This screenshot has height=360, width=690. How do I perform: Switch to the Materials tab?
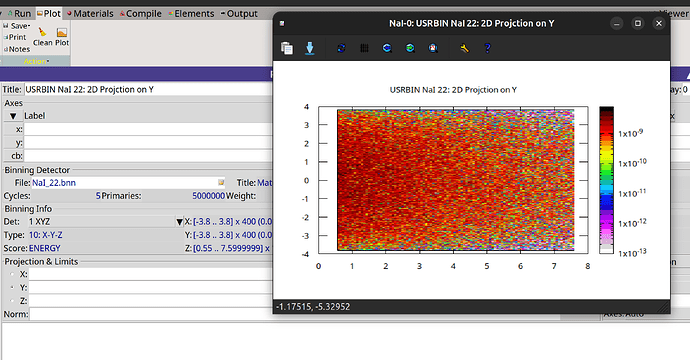click(x=90, y=14)
